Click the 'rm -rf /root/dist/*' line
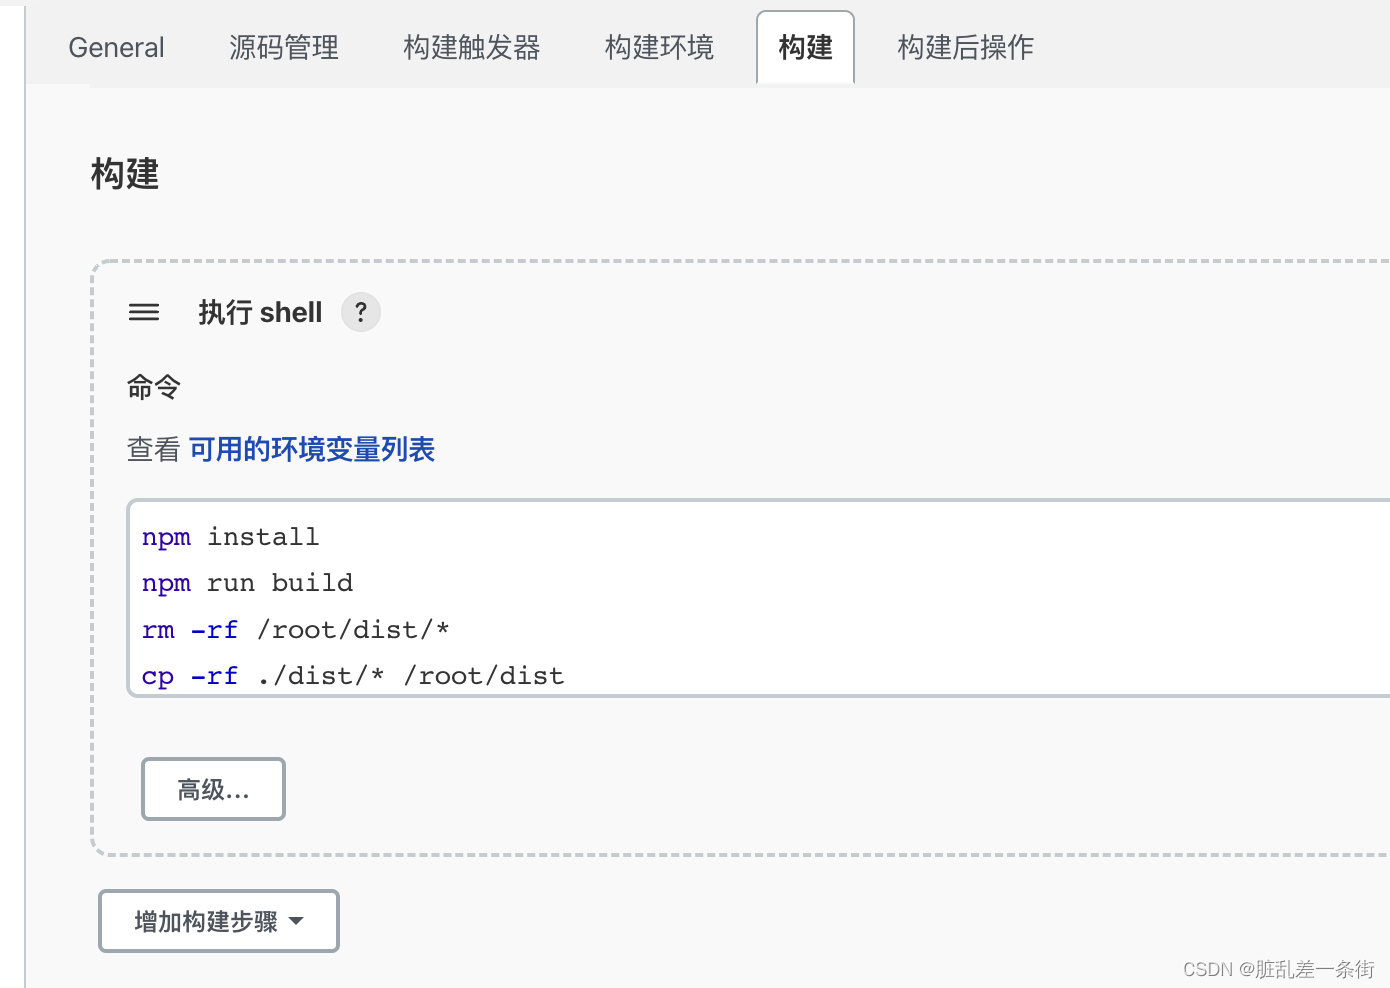 [x=295, y=630]
